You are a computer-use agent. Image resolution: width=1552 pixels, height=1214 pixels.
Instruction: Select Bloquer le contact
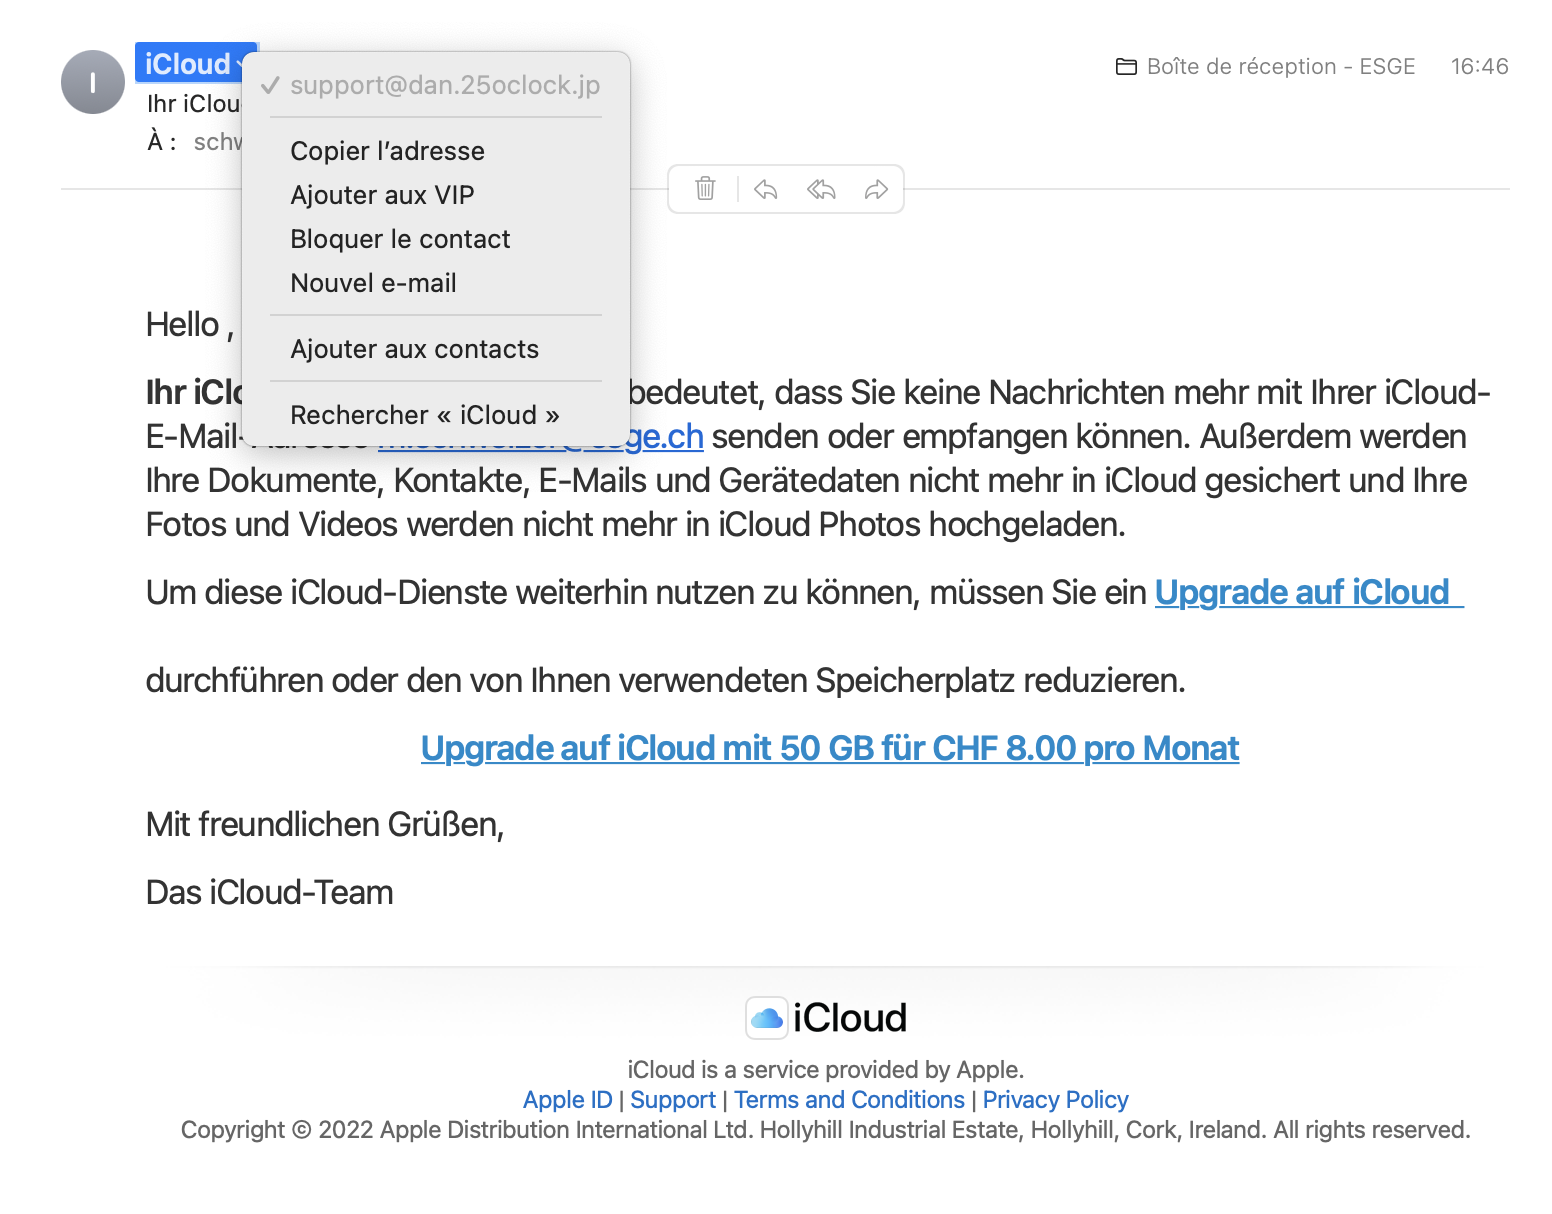pyautogui.click(x=400, y=239)
